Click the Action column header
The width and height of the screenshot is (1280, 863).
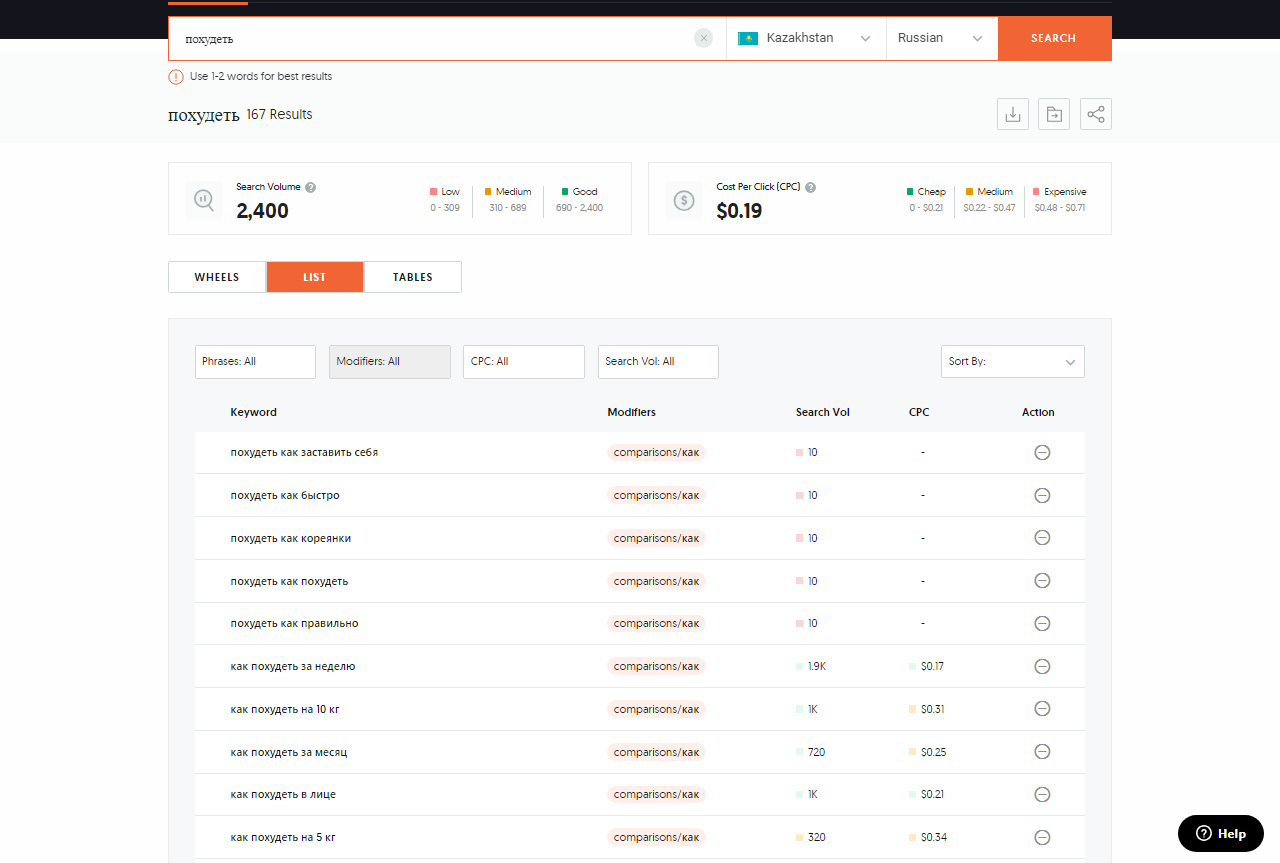click(1038, 412)
